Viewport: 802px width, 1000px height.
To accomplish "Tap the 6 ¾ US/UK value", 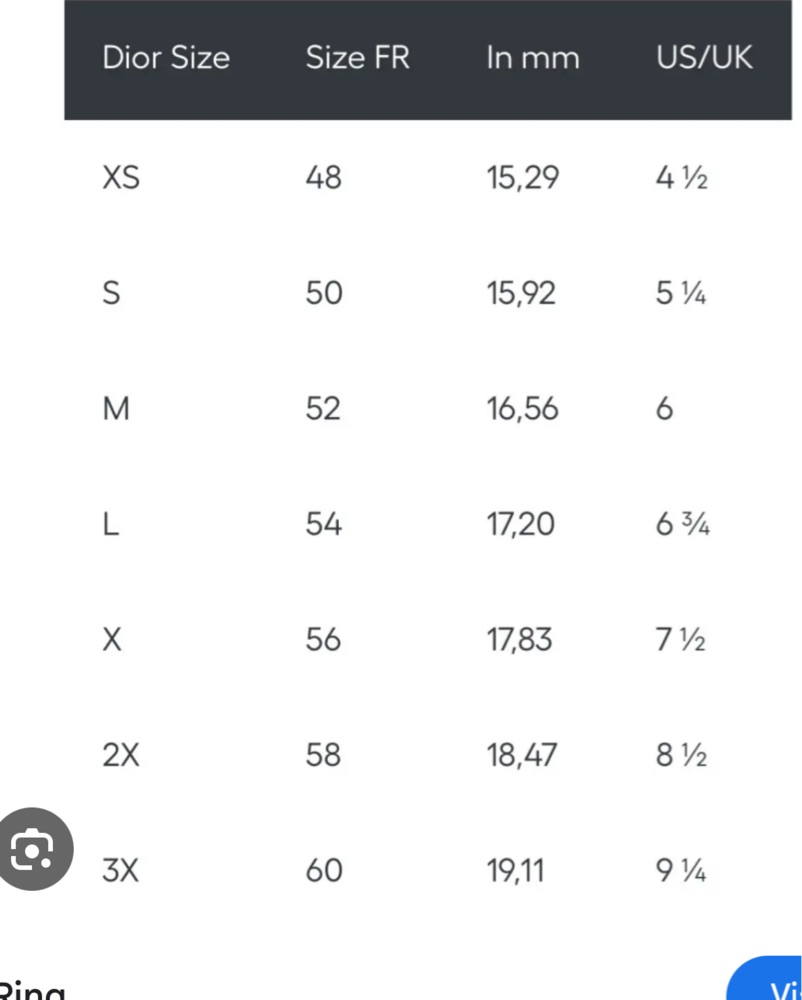I will pyautogui.click(x=683, y=524).
